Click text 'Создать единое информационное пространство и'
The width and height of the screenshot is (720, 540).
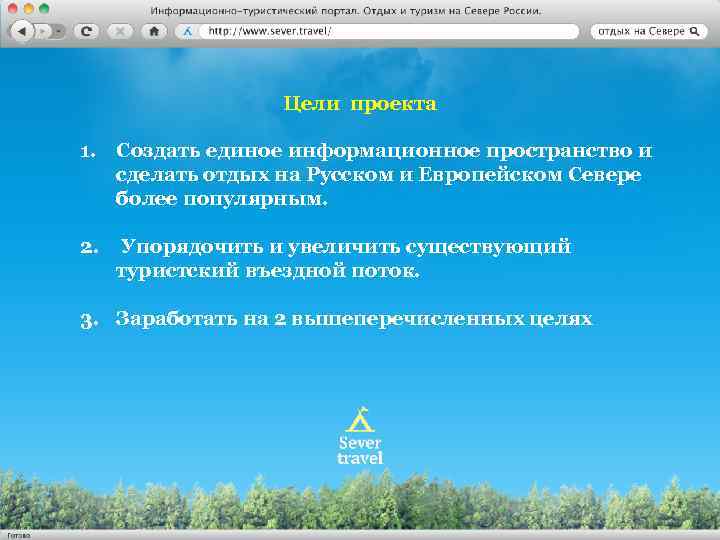point(384,151)
